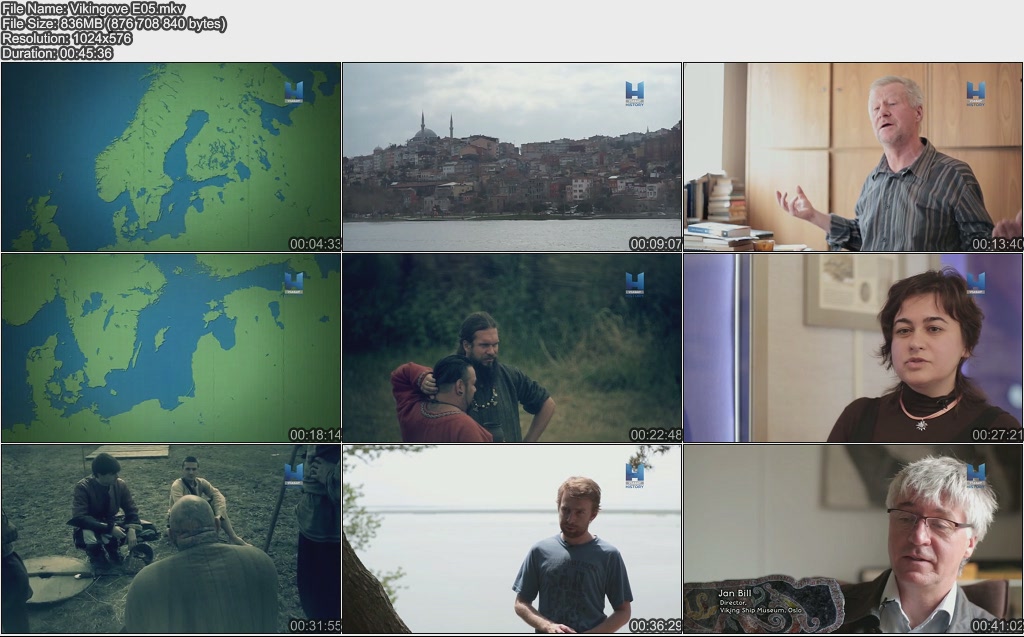The width and height of the screenshot is (1024, 637).
Task: Click the 00:09:07 timestamp
Action: coord(655,244)
